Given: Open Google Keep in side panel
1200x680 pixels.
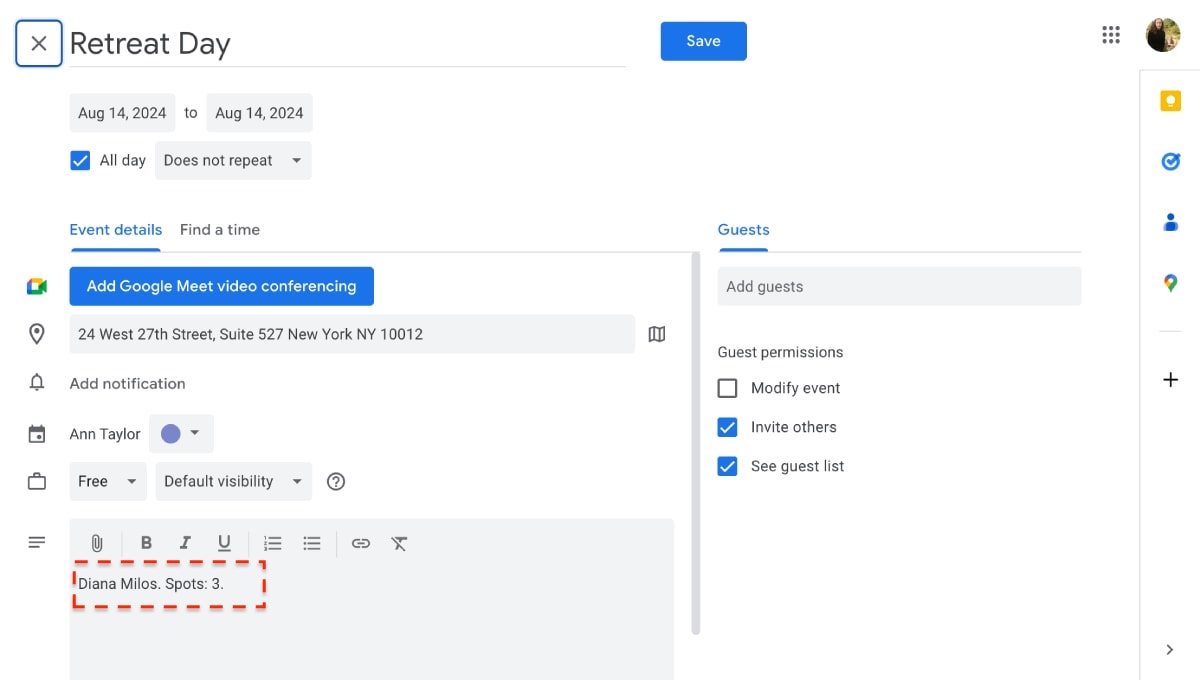Looking at the screenshot, I should tap(1170, 101).
